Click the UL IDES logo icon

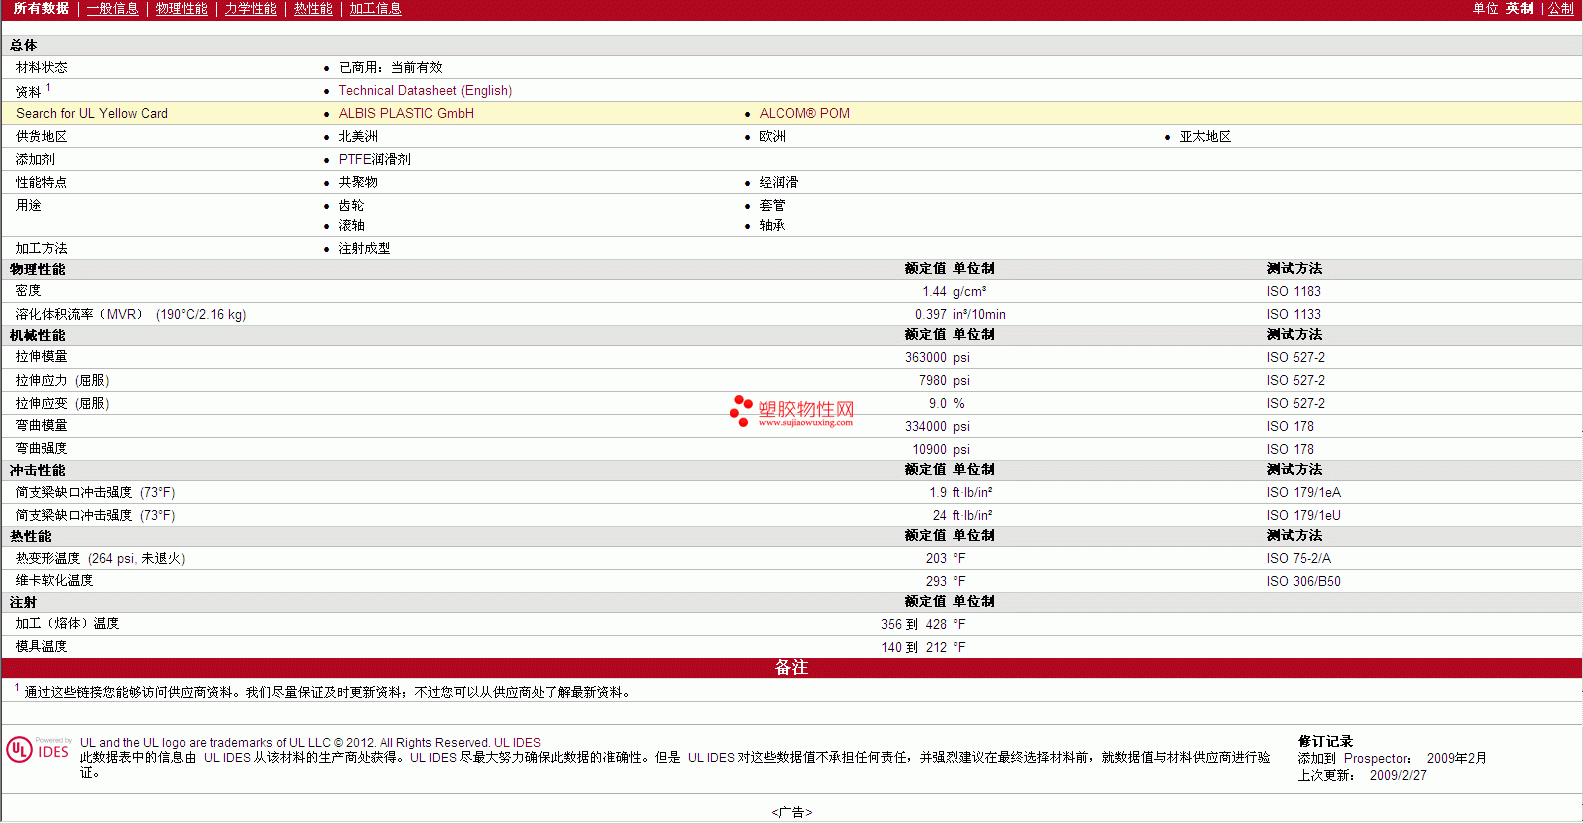(x=38, y=750)
